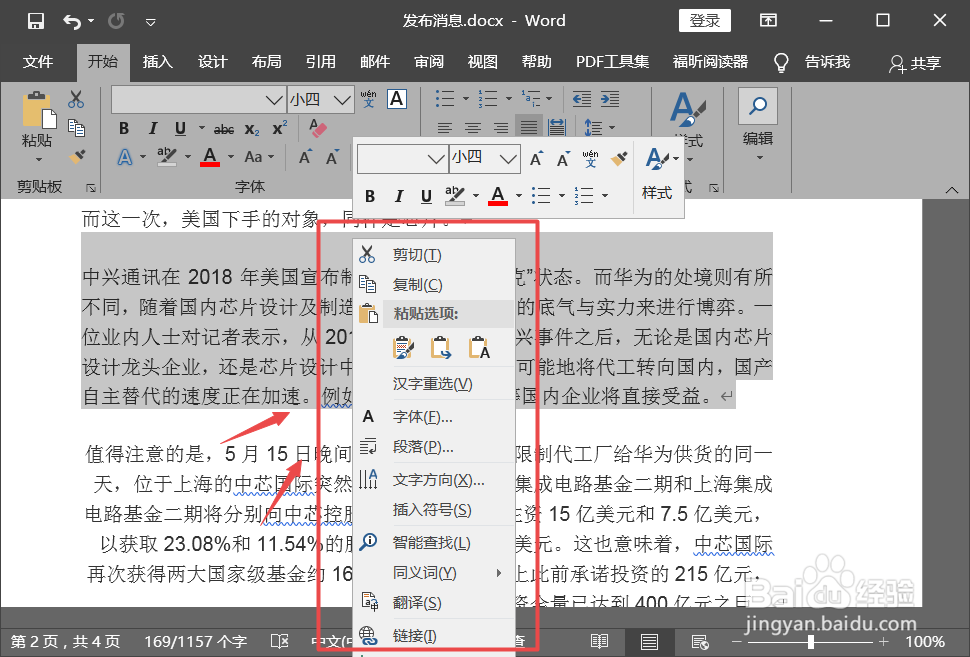The image size is (970, 657).
Task: Click the 登录 sign-in button
Action: point(705,20)
